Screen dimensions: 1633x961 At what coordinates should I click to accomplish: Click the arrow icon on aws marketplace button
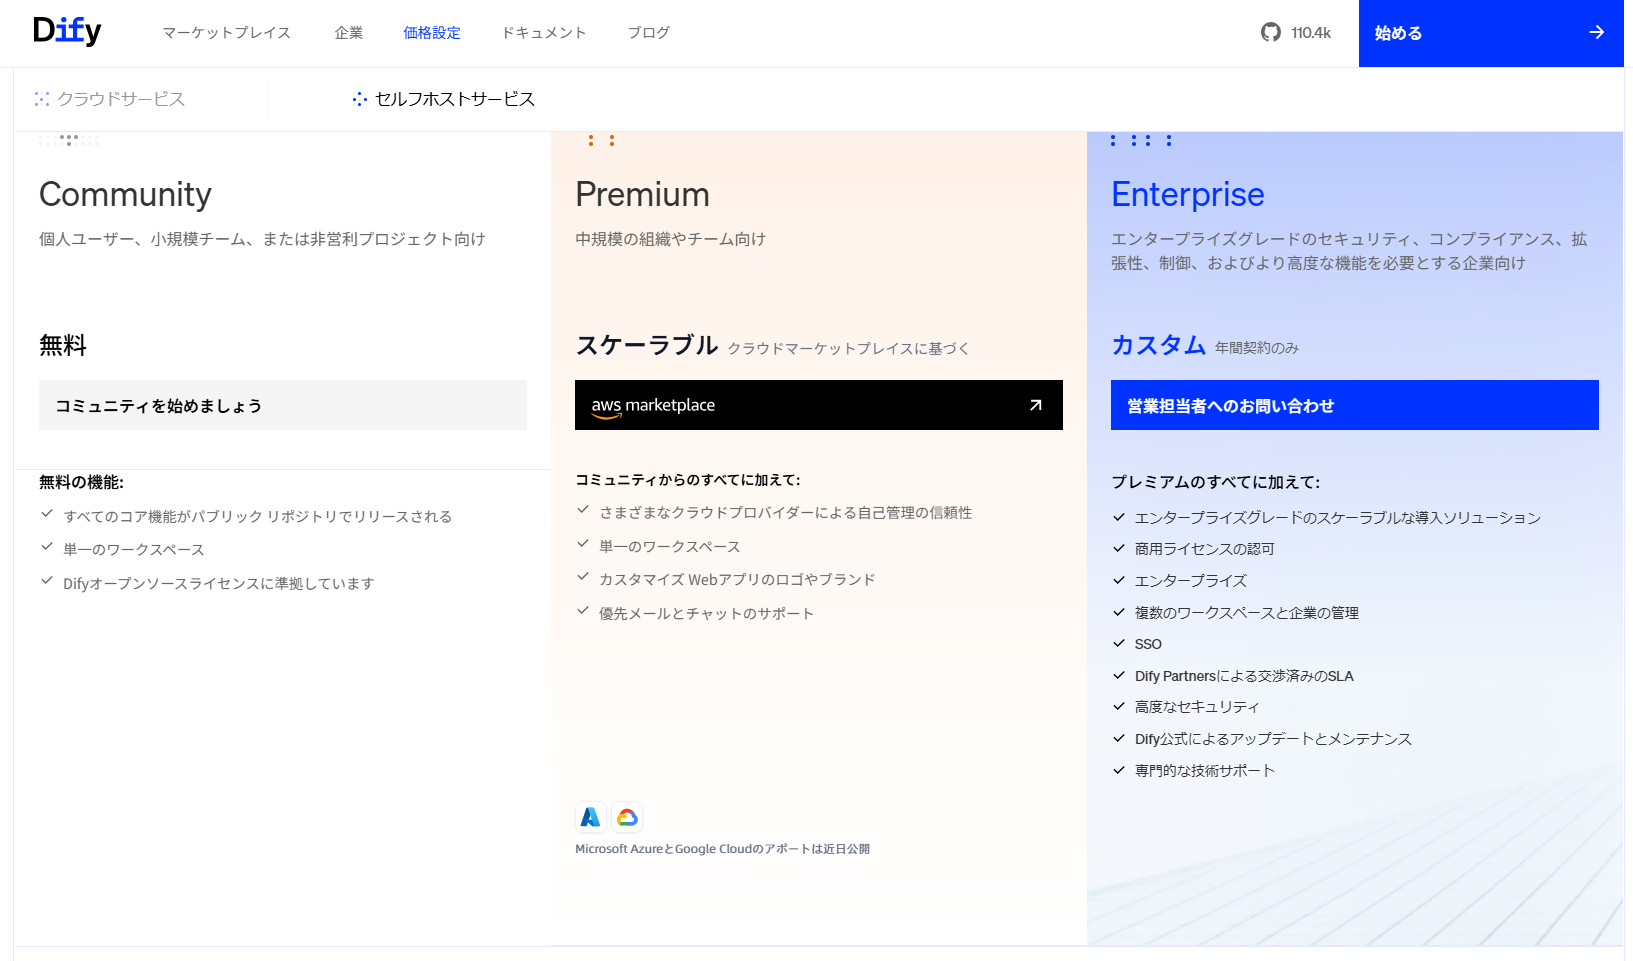point(1036,405)
